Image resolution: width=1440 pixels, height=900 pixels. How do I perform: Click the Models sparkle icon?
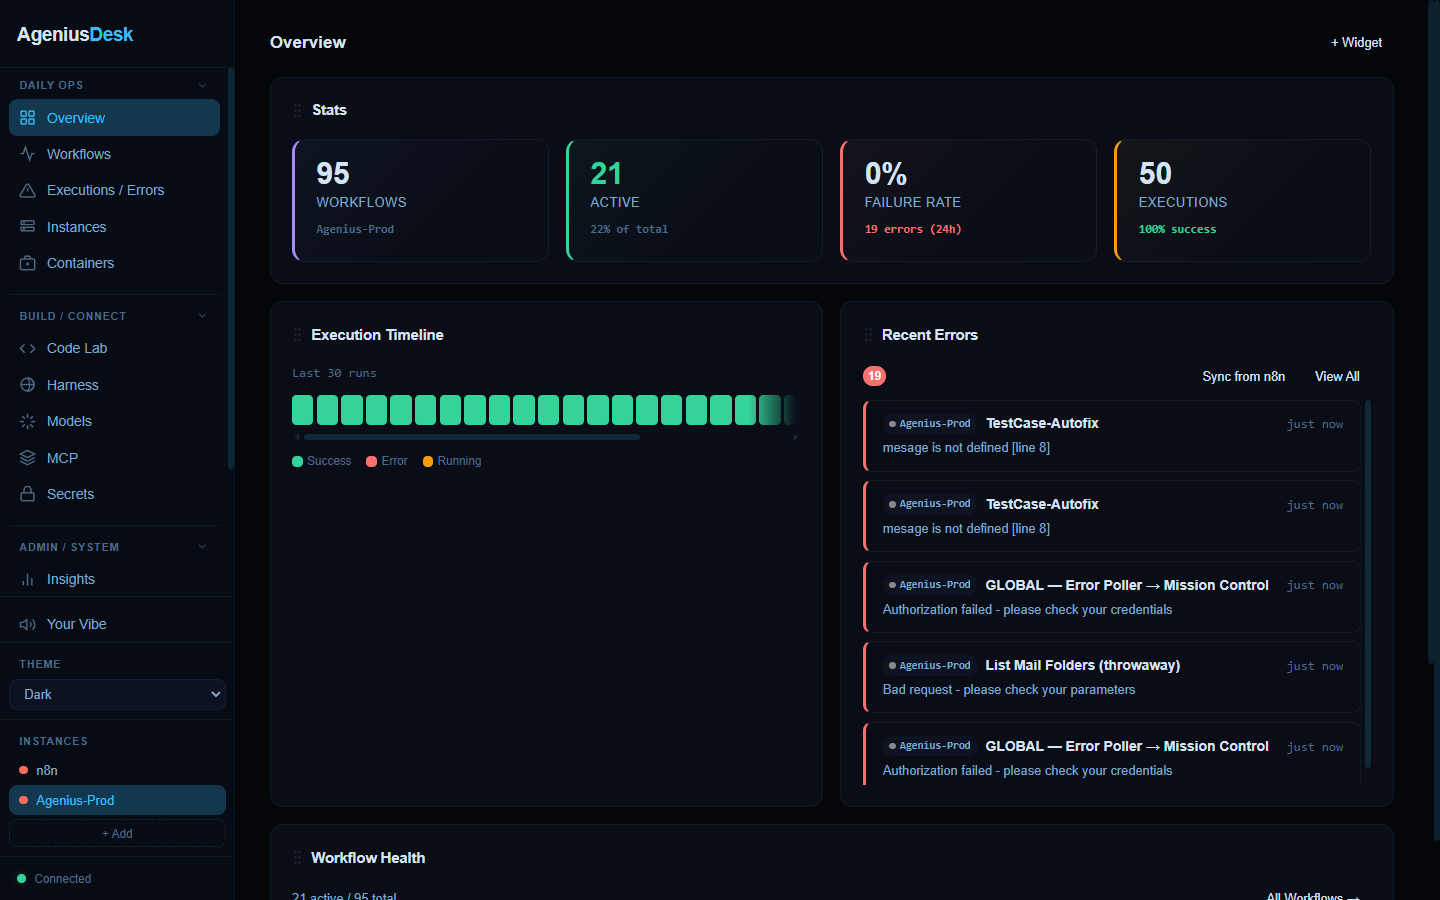click(x=27, y=421)
